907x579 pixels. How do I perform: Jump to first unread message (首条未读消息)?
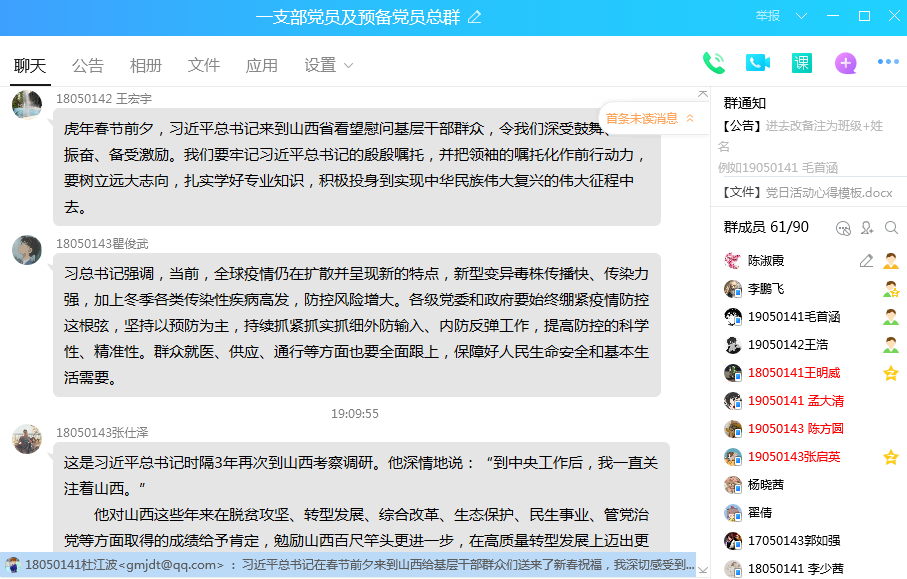click(649, 118)
